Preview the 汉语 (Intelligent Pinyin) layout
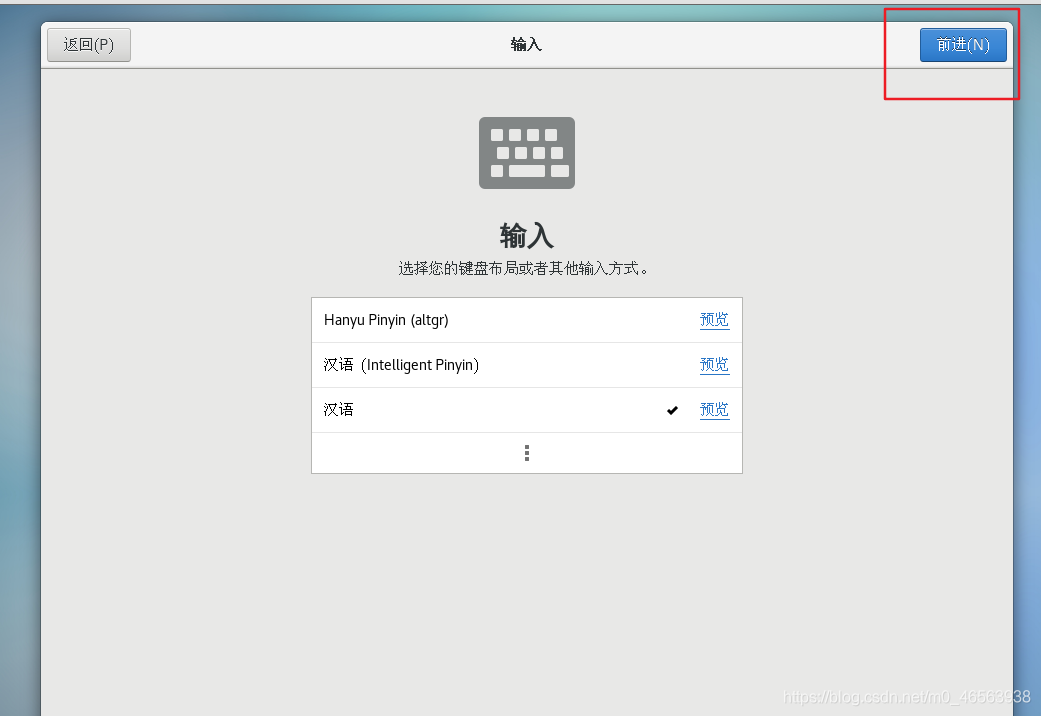The height and width of the screenshot is (716, 1041). pos(714,364)
